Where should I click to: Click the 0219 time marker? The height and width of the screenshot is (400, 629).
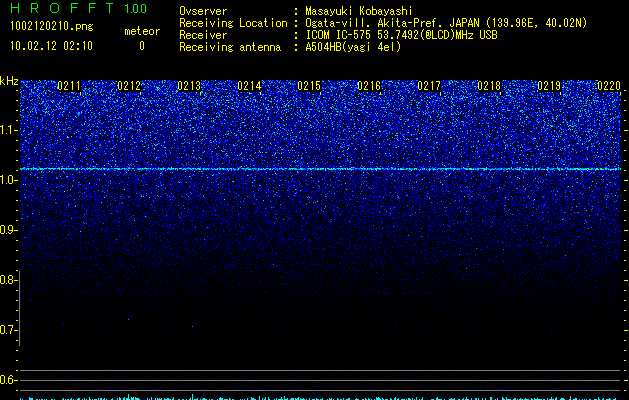point(549,86)
